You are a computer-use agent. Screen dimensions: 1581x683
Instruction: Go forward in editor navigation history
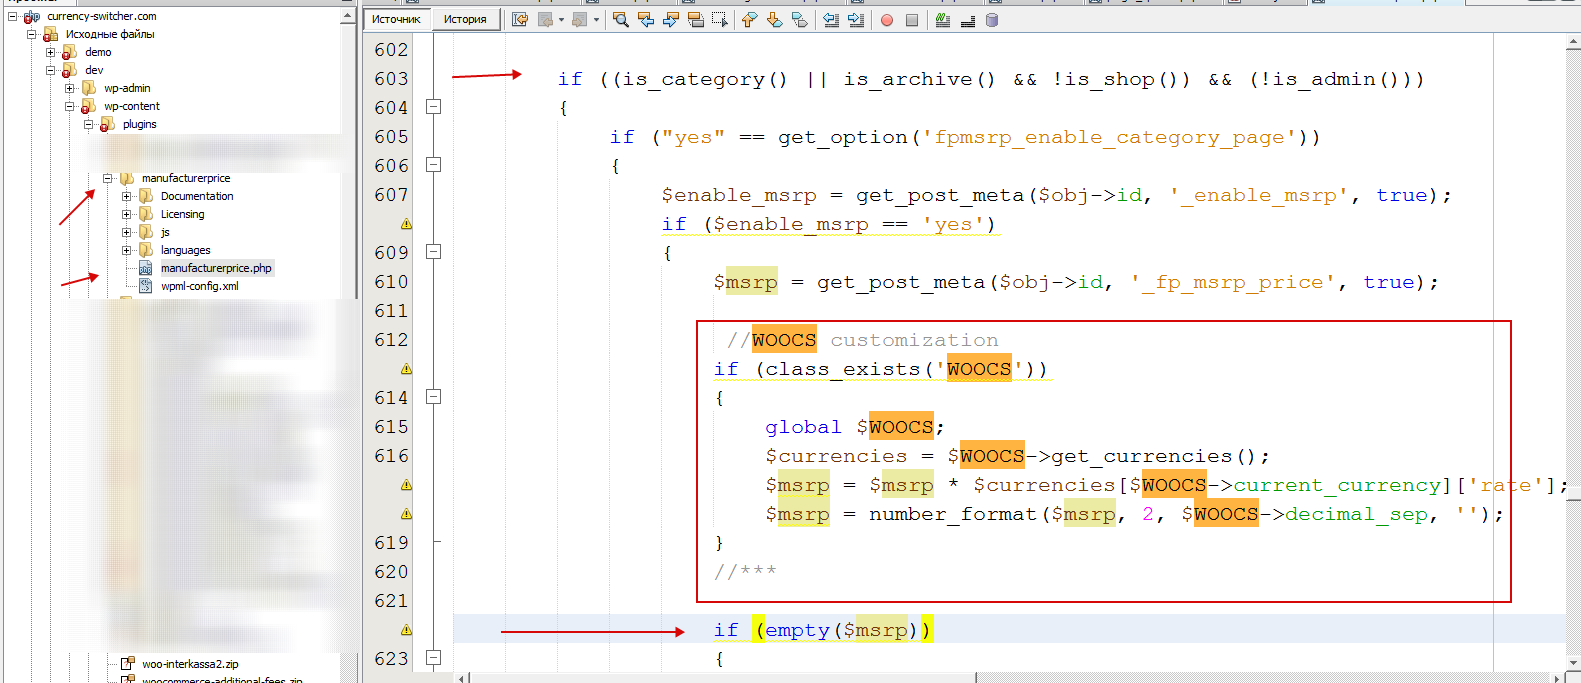click(x=579, y=20)
